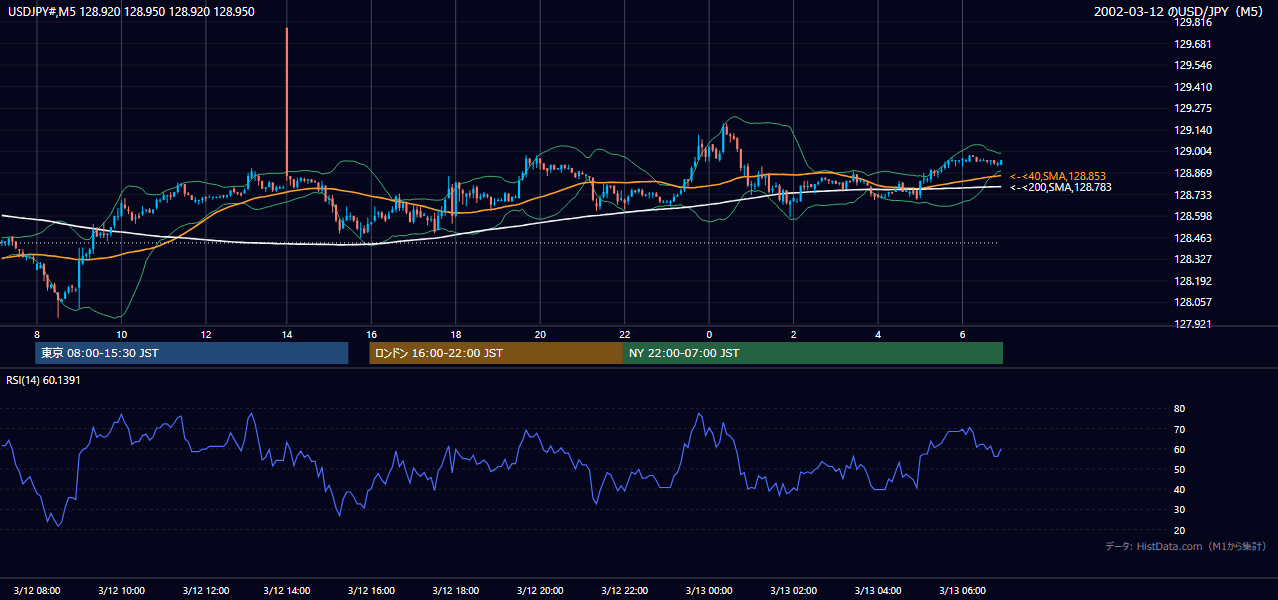
Task: Click price axis label 128.598
Action: click(1193, 216)
